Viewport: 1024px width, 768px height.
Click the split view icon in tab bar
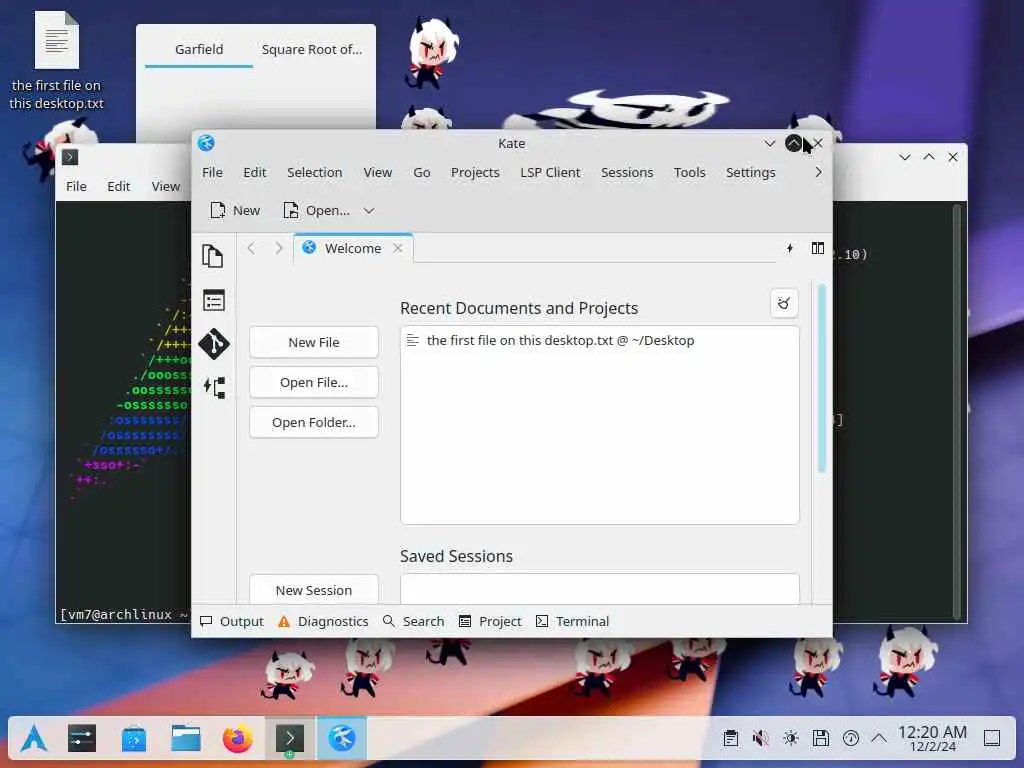pyautogui.click(x=818, y=248)
